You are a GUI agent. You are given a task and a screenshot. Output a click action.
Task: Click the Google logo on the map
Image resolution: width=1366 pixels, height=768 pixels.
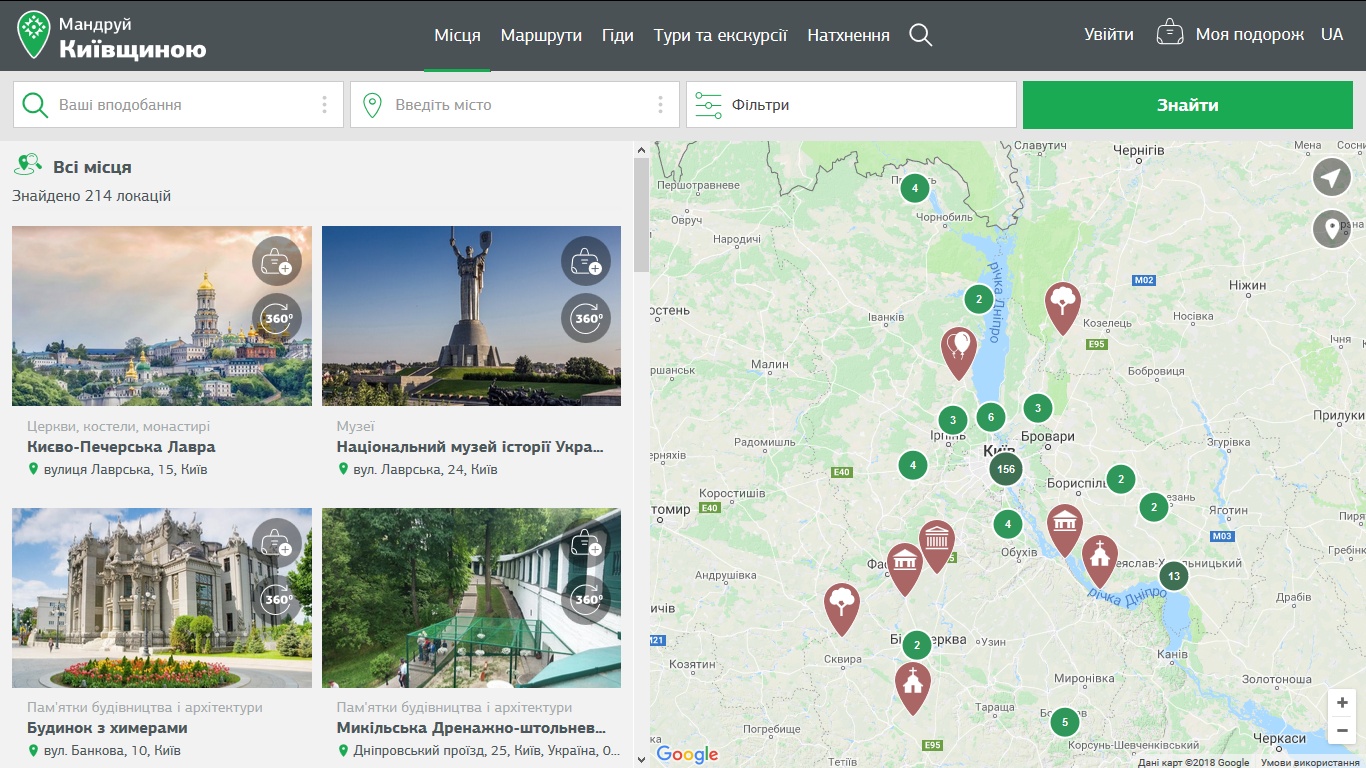click(687, 754)
